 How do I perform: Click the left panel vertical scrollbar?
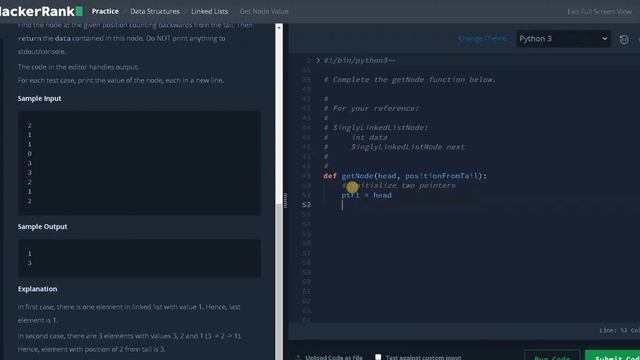(x=279, y=192)
